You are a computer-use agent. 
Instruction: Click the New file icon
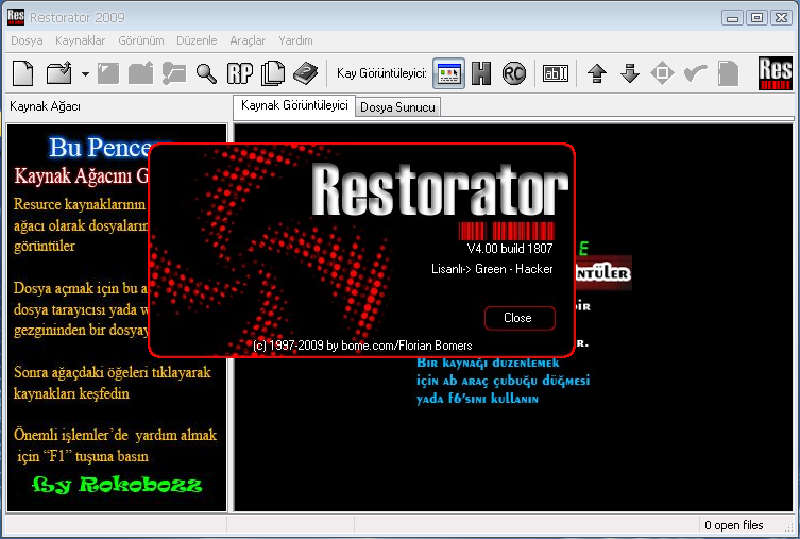(23, 73)
